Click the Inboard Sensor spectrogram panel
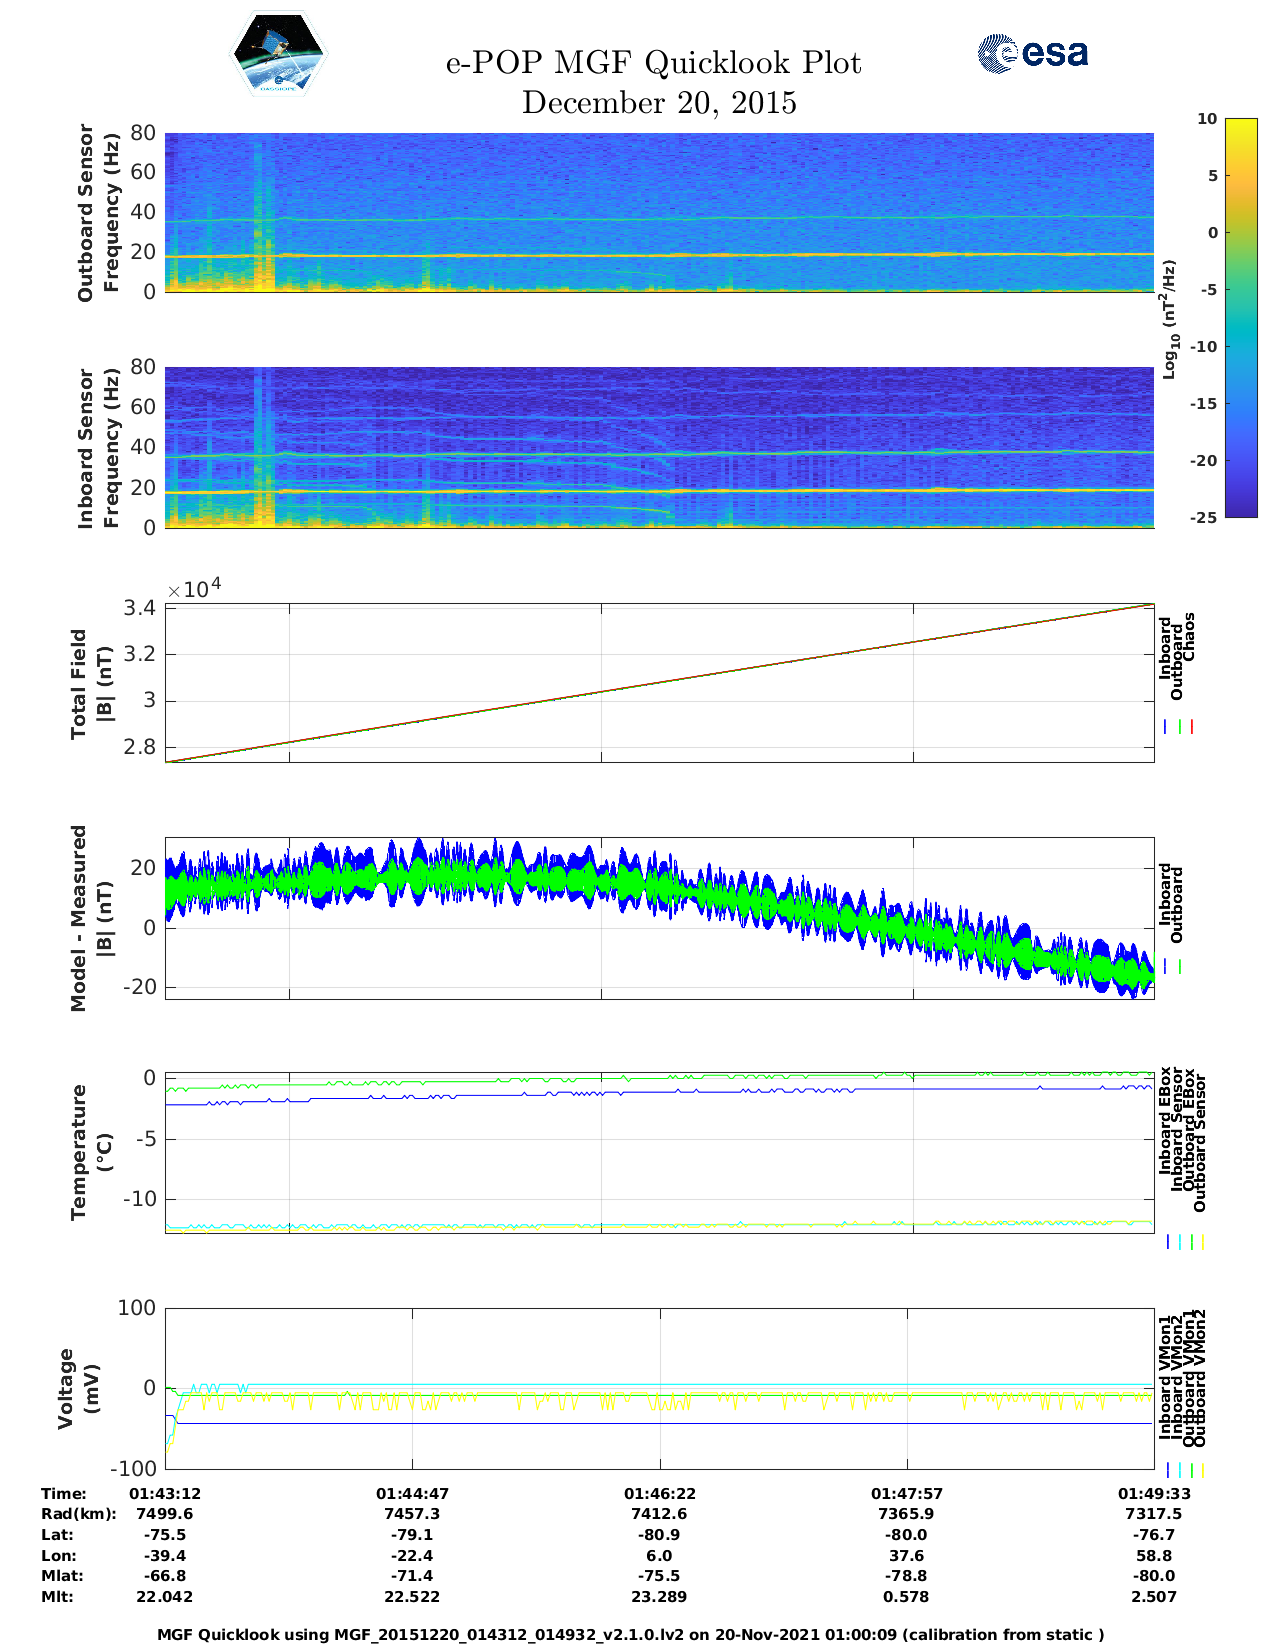This screenshot has width=1275, height=1650. [659, 447]
